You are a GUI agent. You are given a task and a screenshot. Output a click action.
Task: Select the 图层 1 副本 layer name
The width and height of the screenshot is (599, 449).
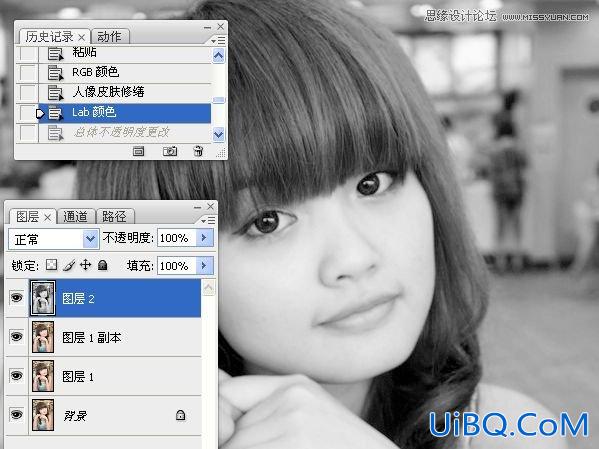tap(92, 337)
